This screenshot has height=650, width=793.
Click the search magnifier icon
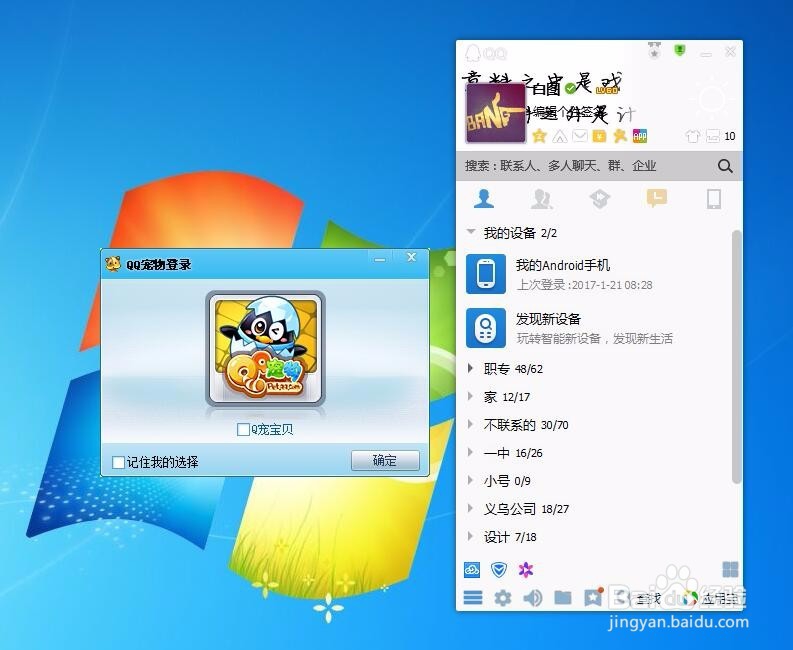point(725,166)
